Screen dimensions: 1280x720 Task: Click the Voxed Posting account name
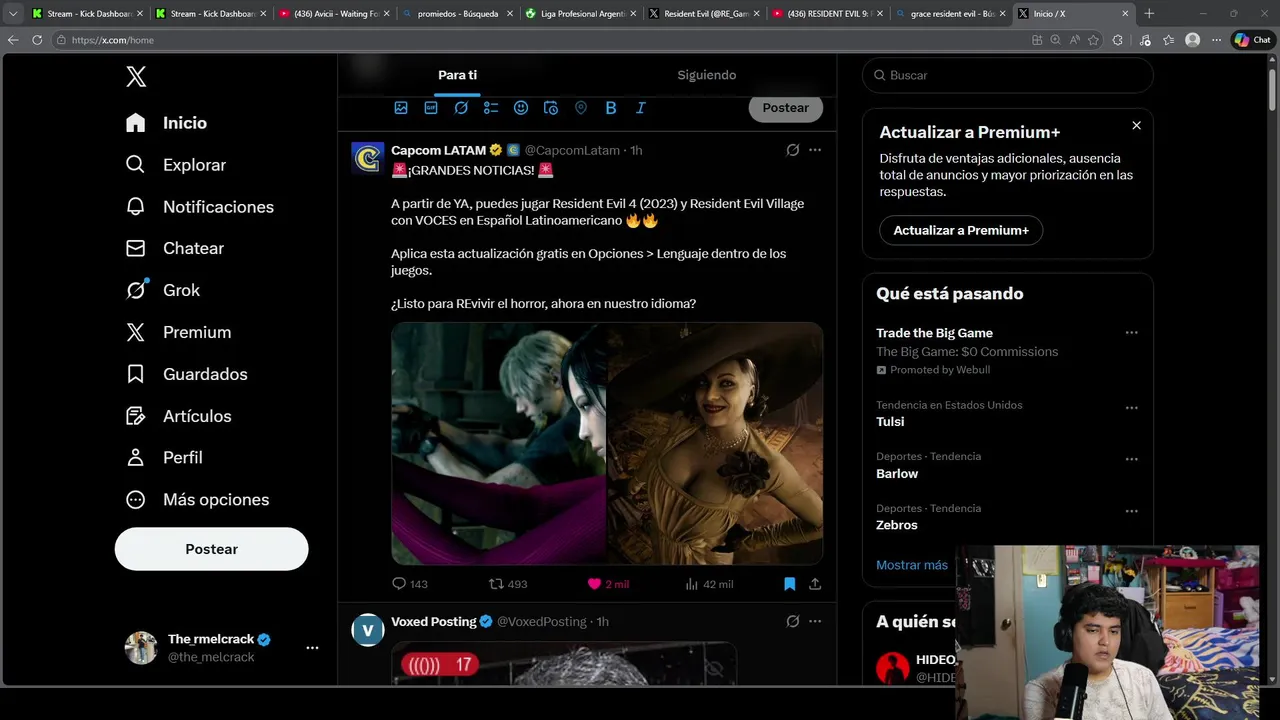click(x=433, y=622)
